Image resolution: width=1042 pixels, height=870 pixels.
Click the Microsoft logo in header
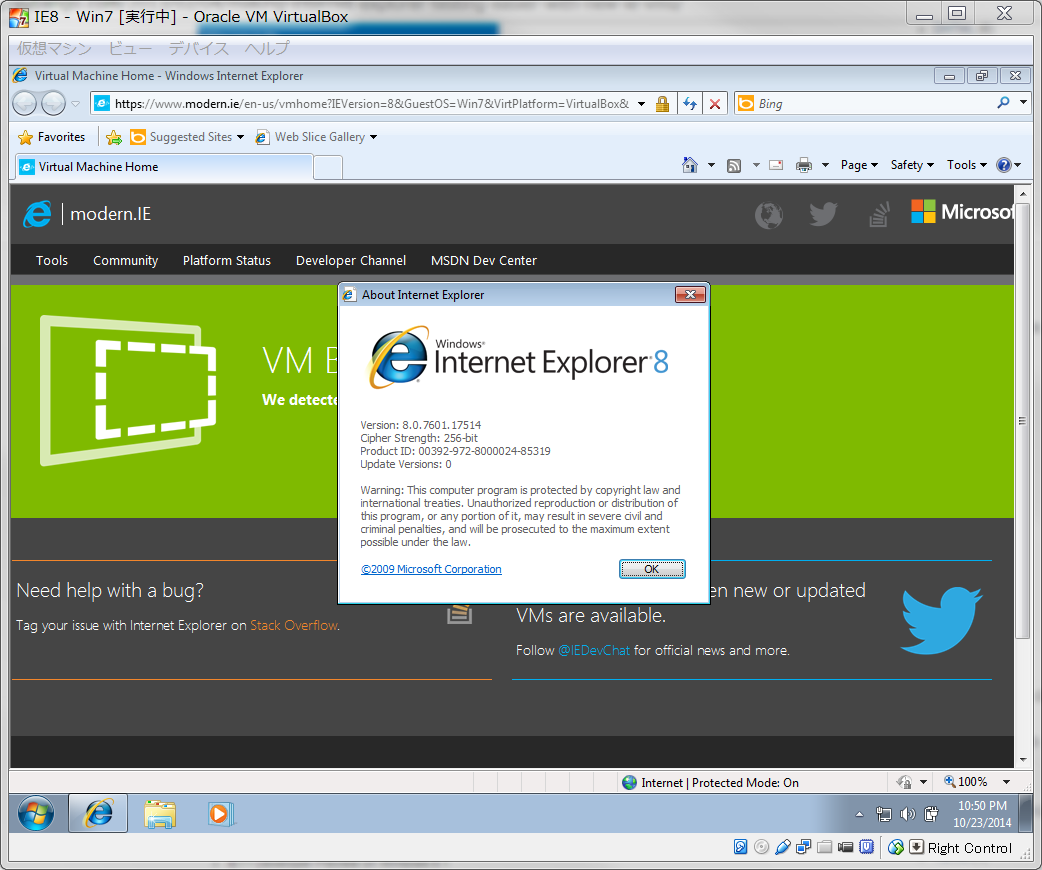(962, 212)
